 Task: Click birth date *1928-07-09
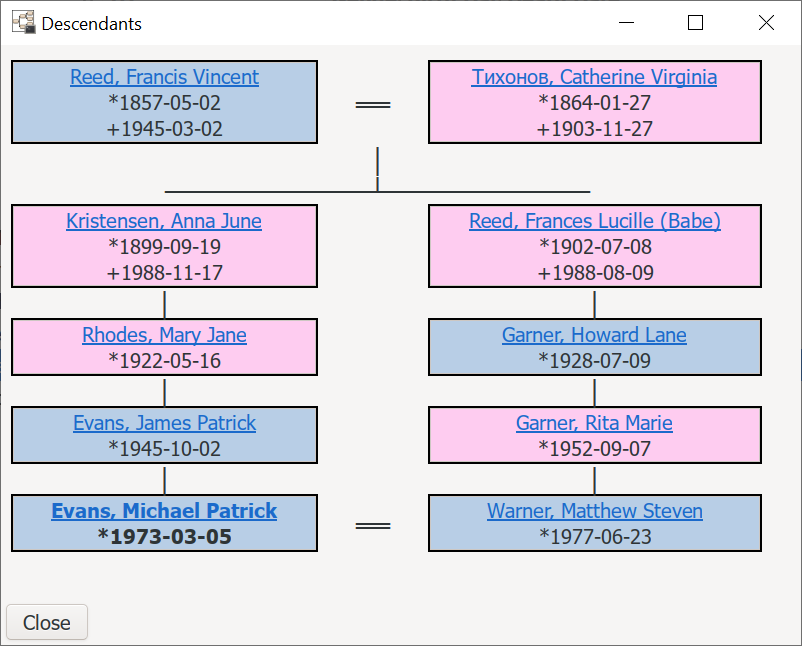point(594,362)
